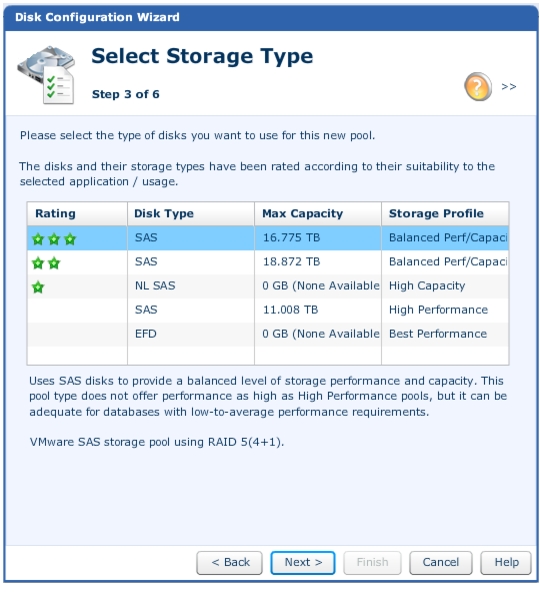Image resolution: width=540 pixels, height=608 pixels.
Task: Select the SAS 16.775 TB row
Action: (x=268, y=238)
